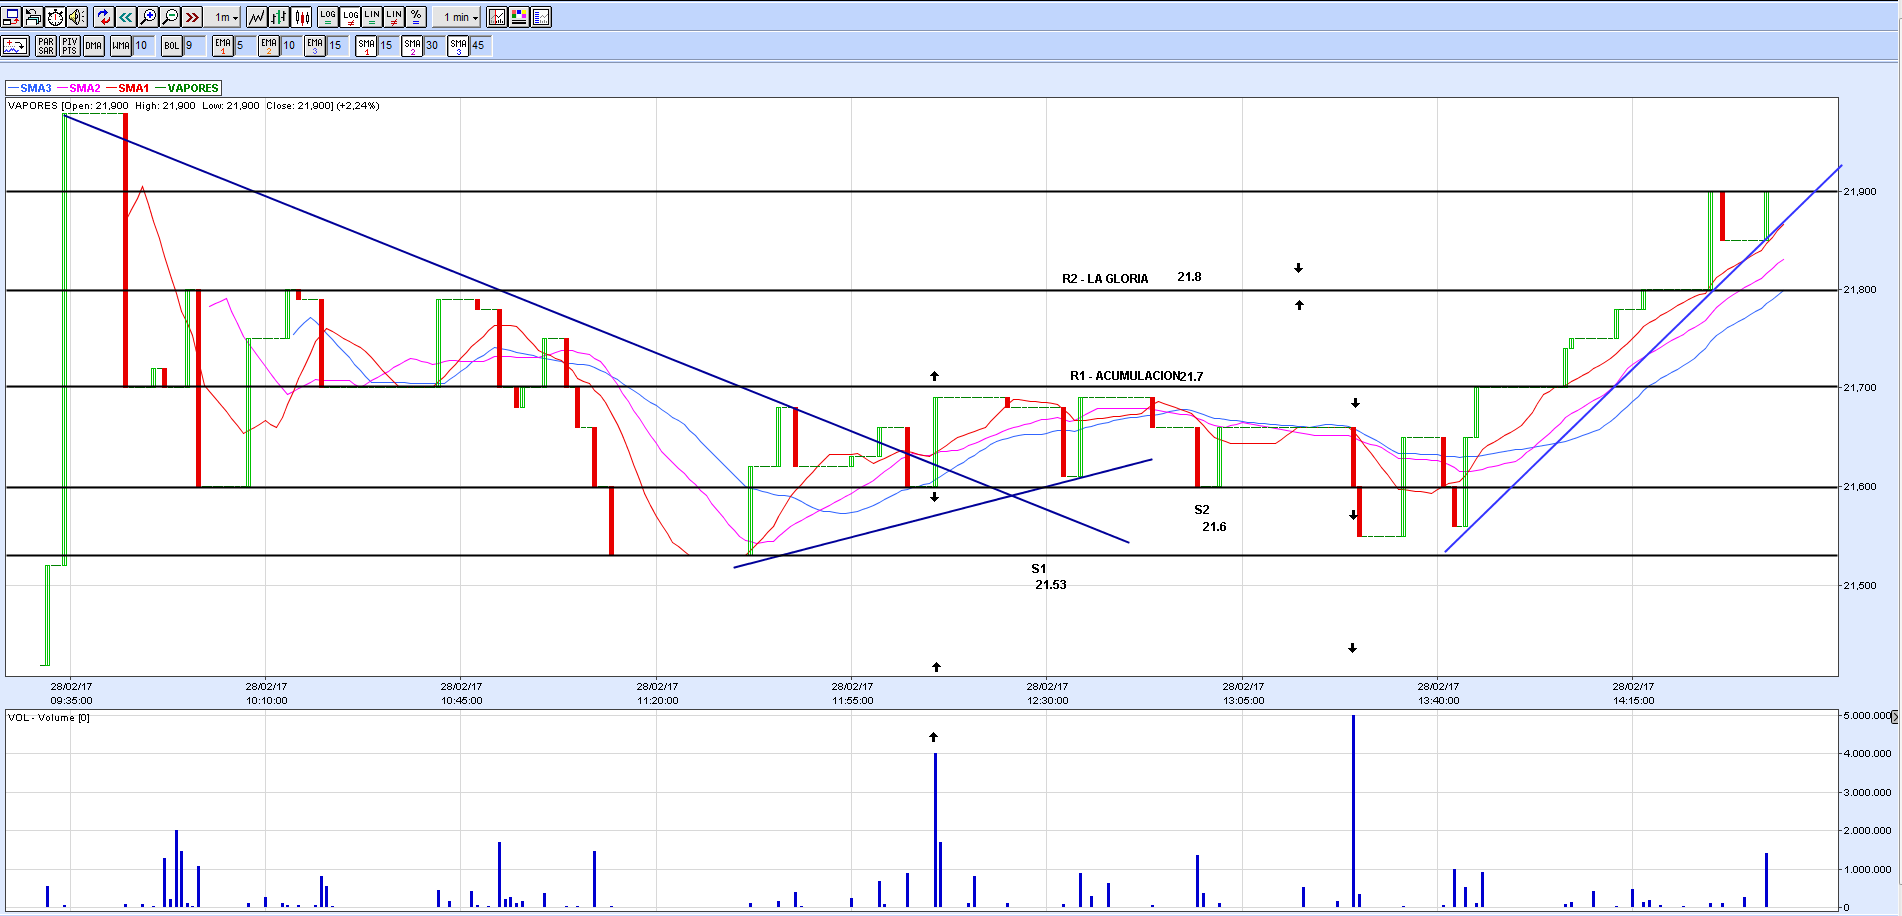Click the 21,900 price axis label
Screen dimensions: 1902x916
(1860, 192)
